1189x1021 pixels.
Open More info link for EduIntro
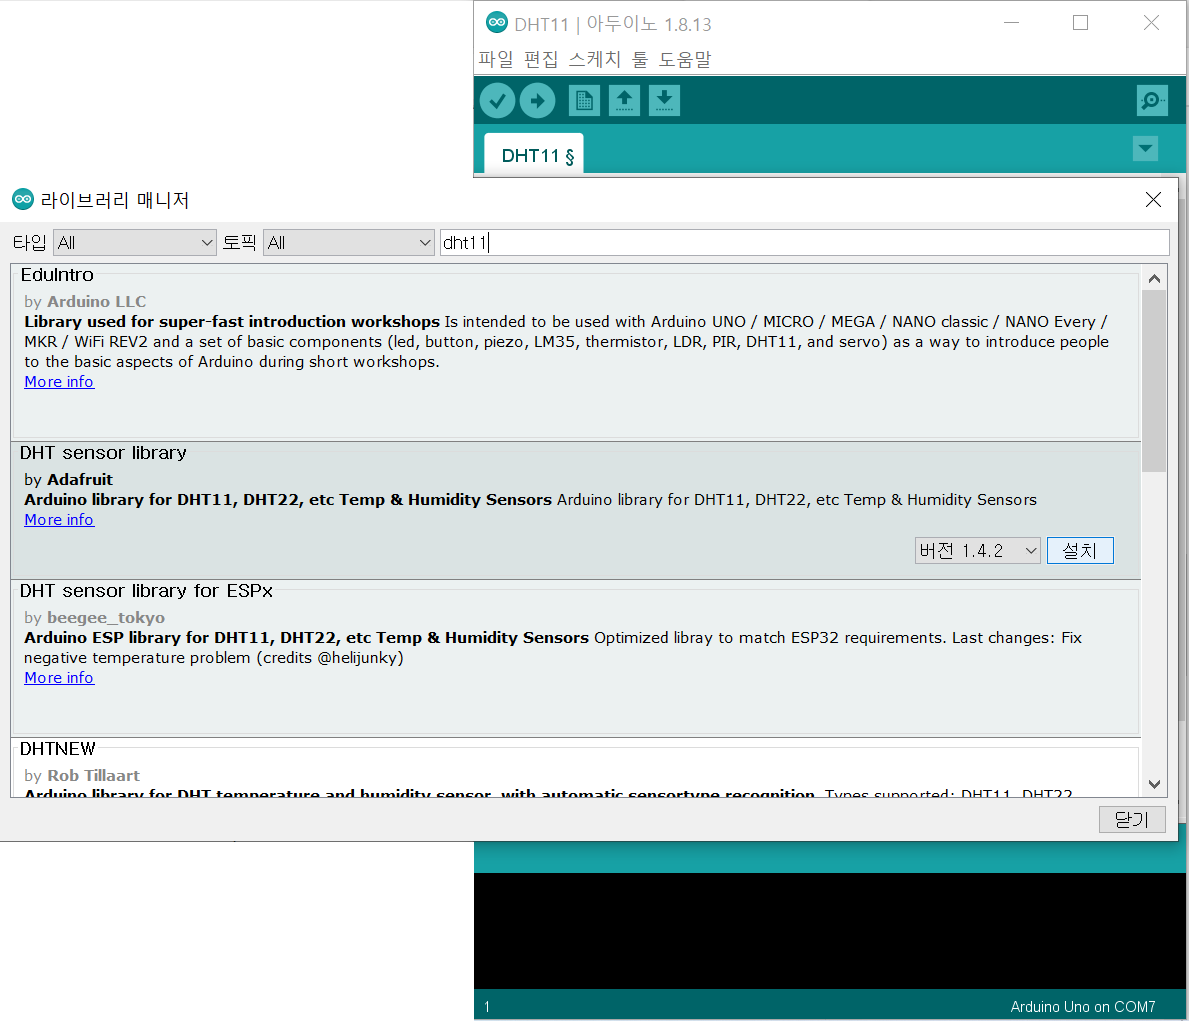[59, 382]
